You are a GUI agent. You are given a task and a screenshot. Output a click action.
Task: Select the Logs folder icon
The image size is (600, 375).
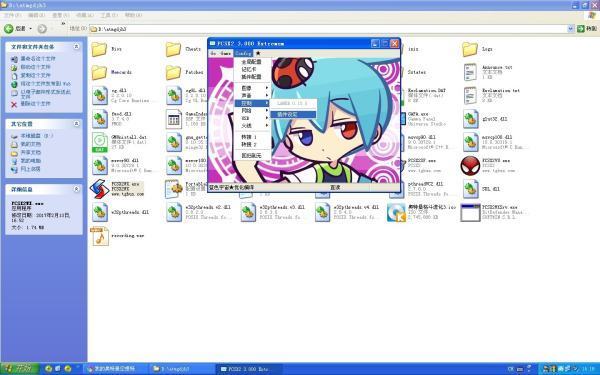(470, 49)
